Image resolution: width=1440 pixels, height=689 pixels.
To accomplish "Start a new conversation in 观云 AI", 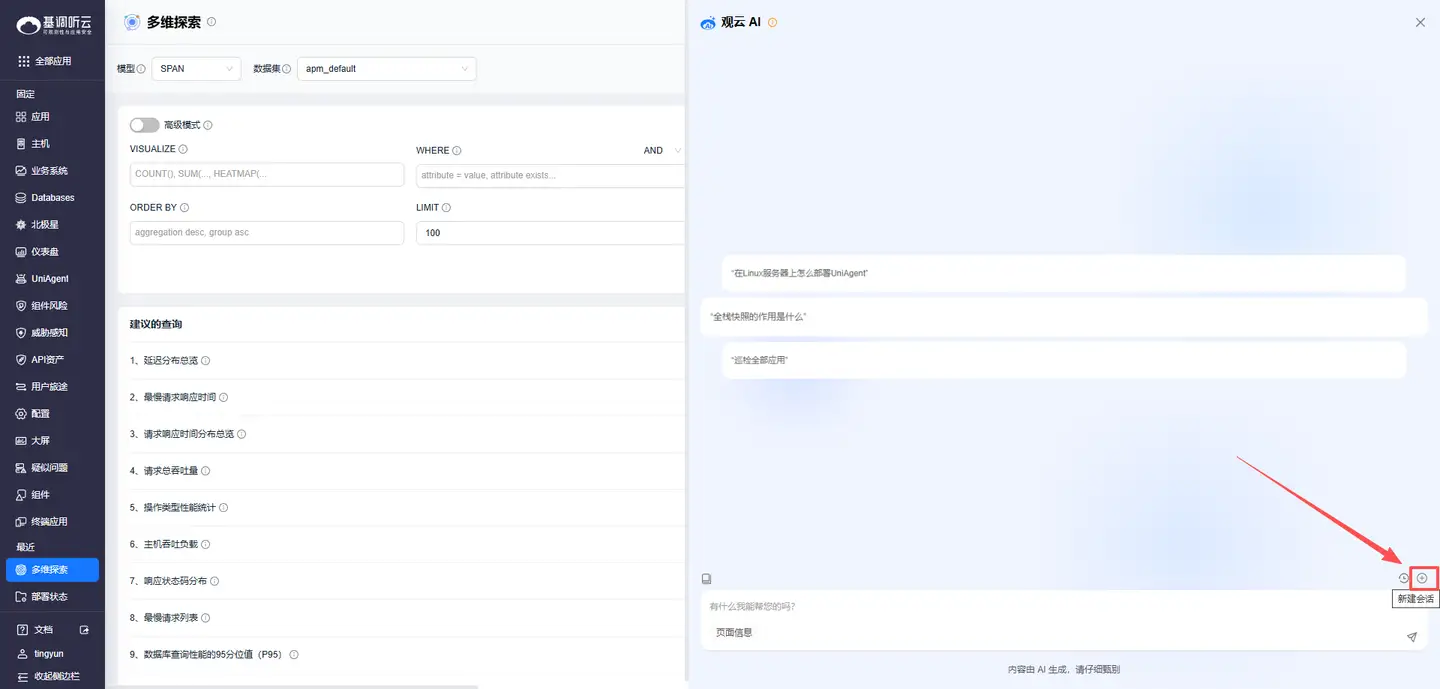I will coord(1422,577).
